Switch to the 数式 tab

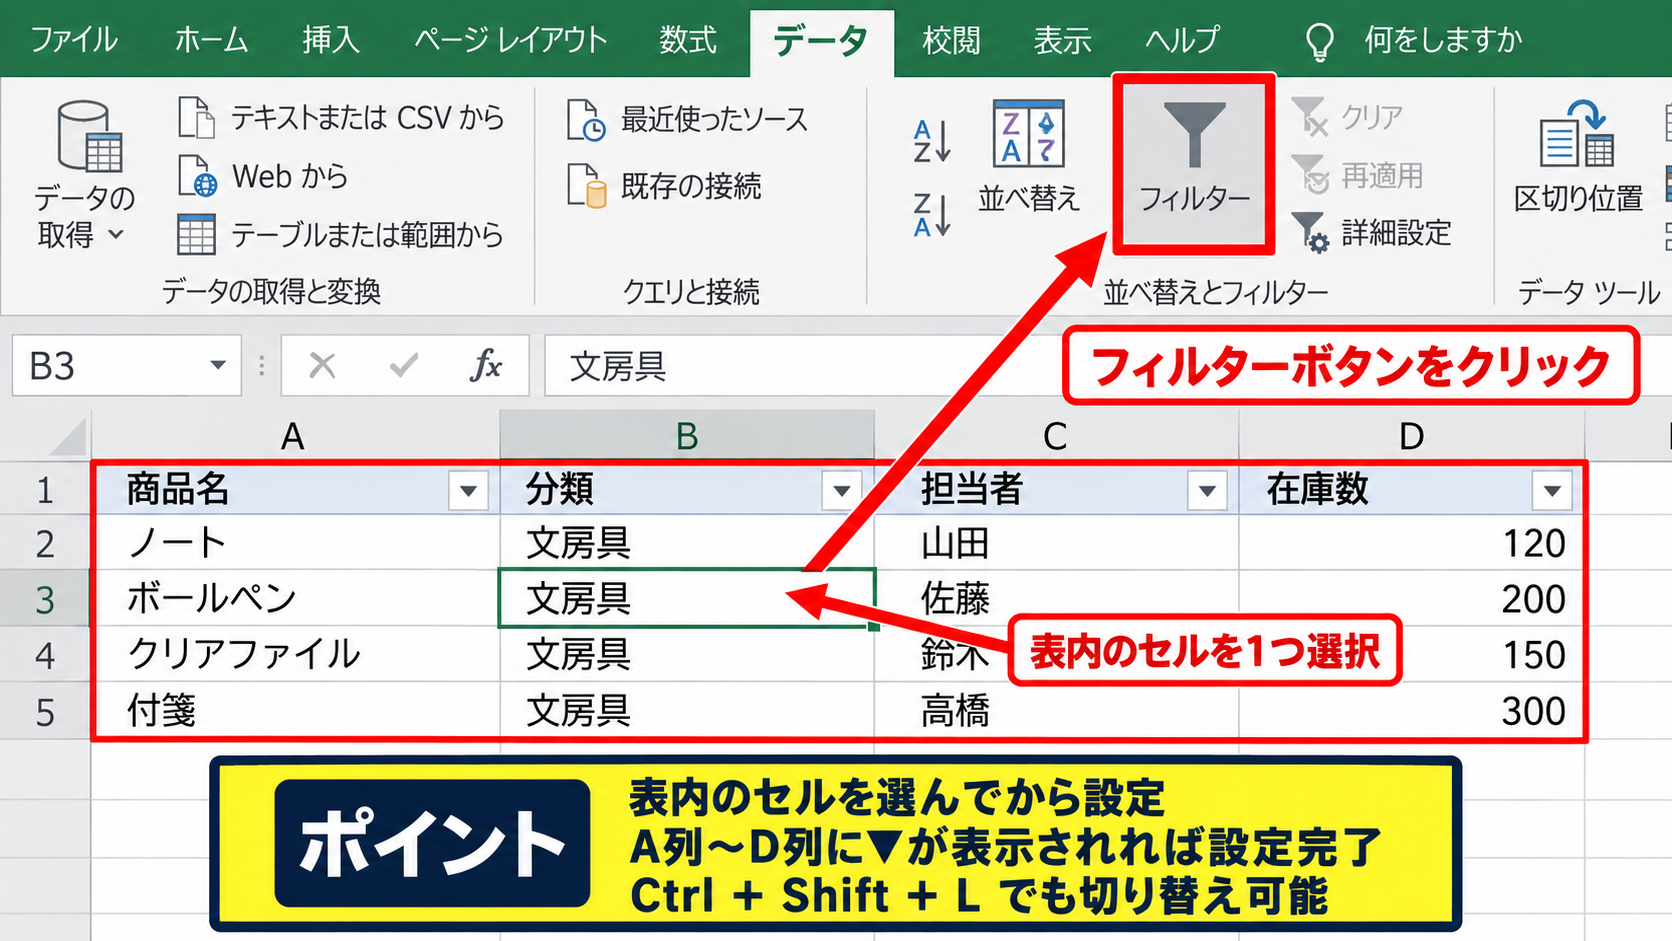pyautogui.click(x=688, y=40)
